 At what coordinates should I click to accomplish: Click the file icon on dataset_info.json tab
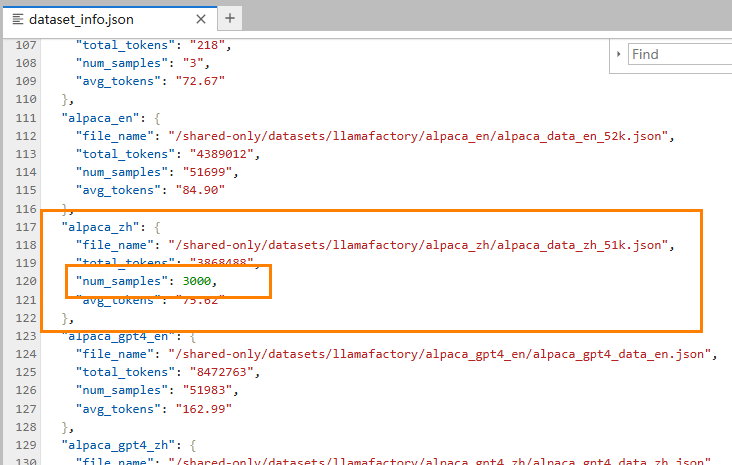[18, 19]
